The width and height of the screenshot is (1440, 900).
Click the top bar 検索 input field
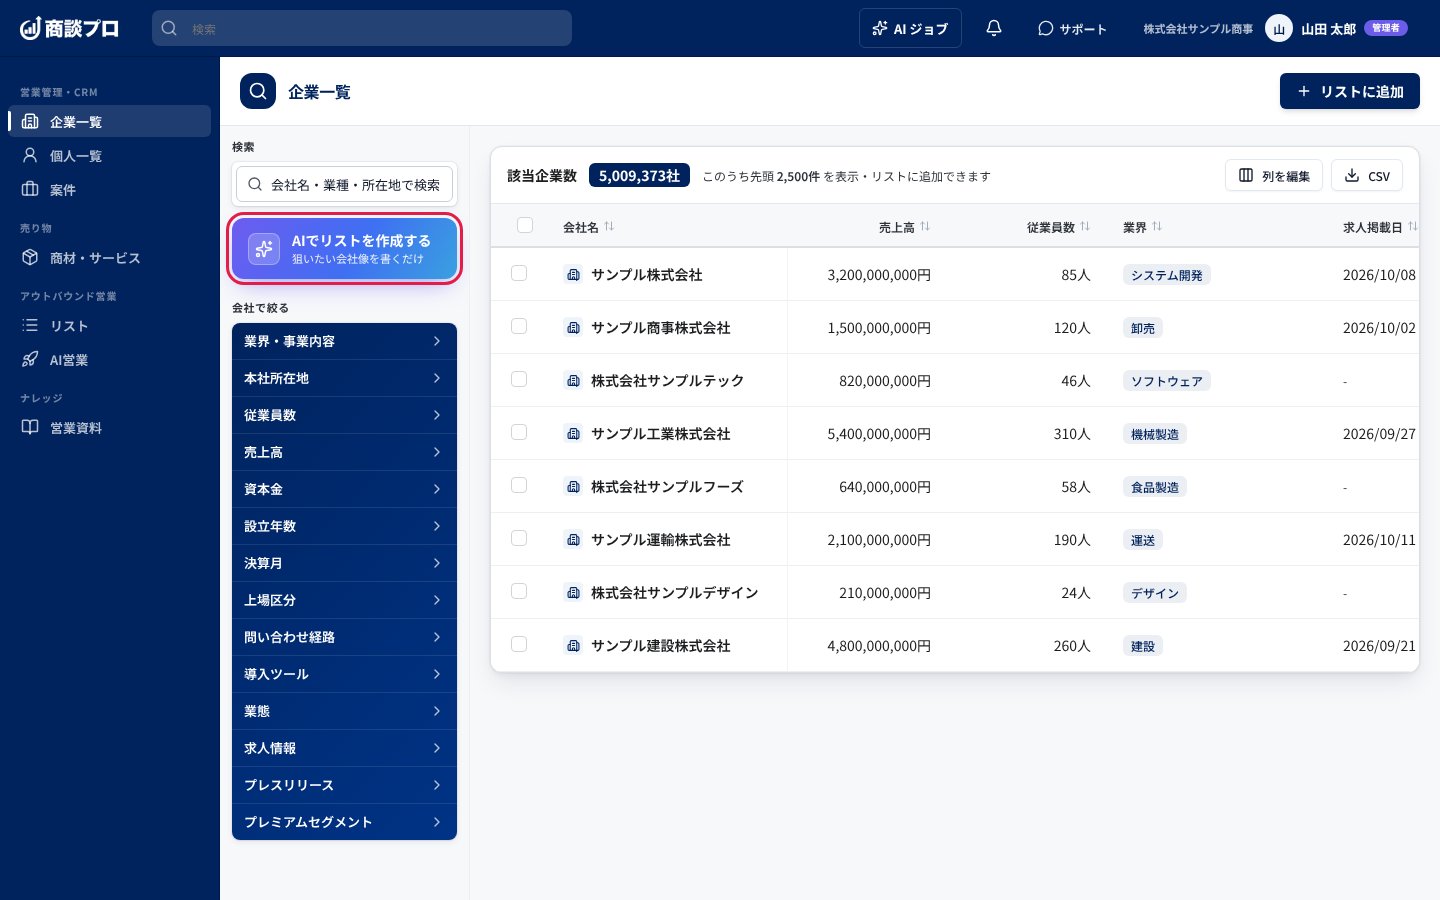tap(362, 28)
